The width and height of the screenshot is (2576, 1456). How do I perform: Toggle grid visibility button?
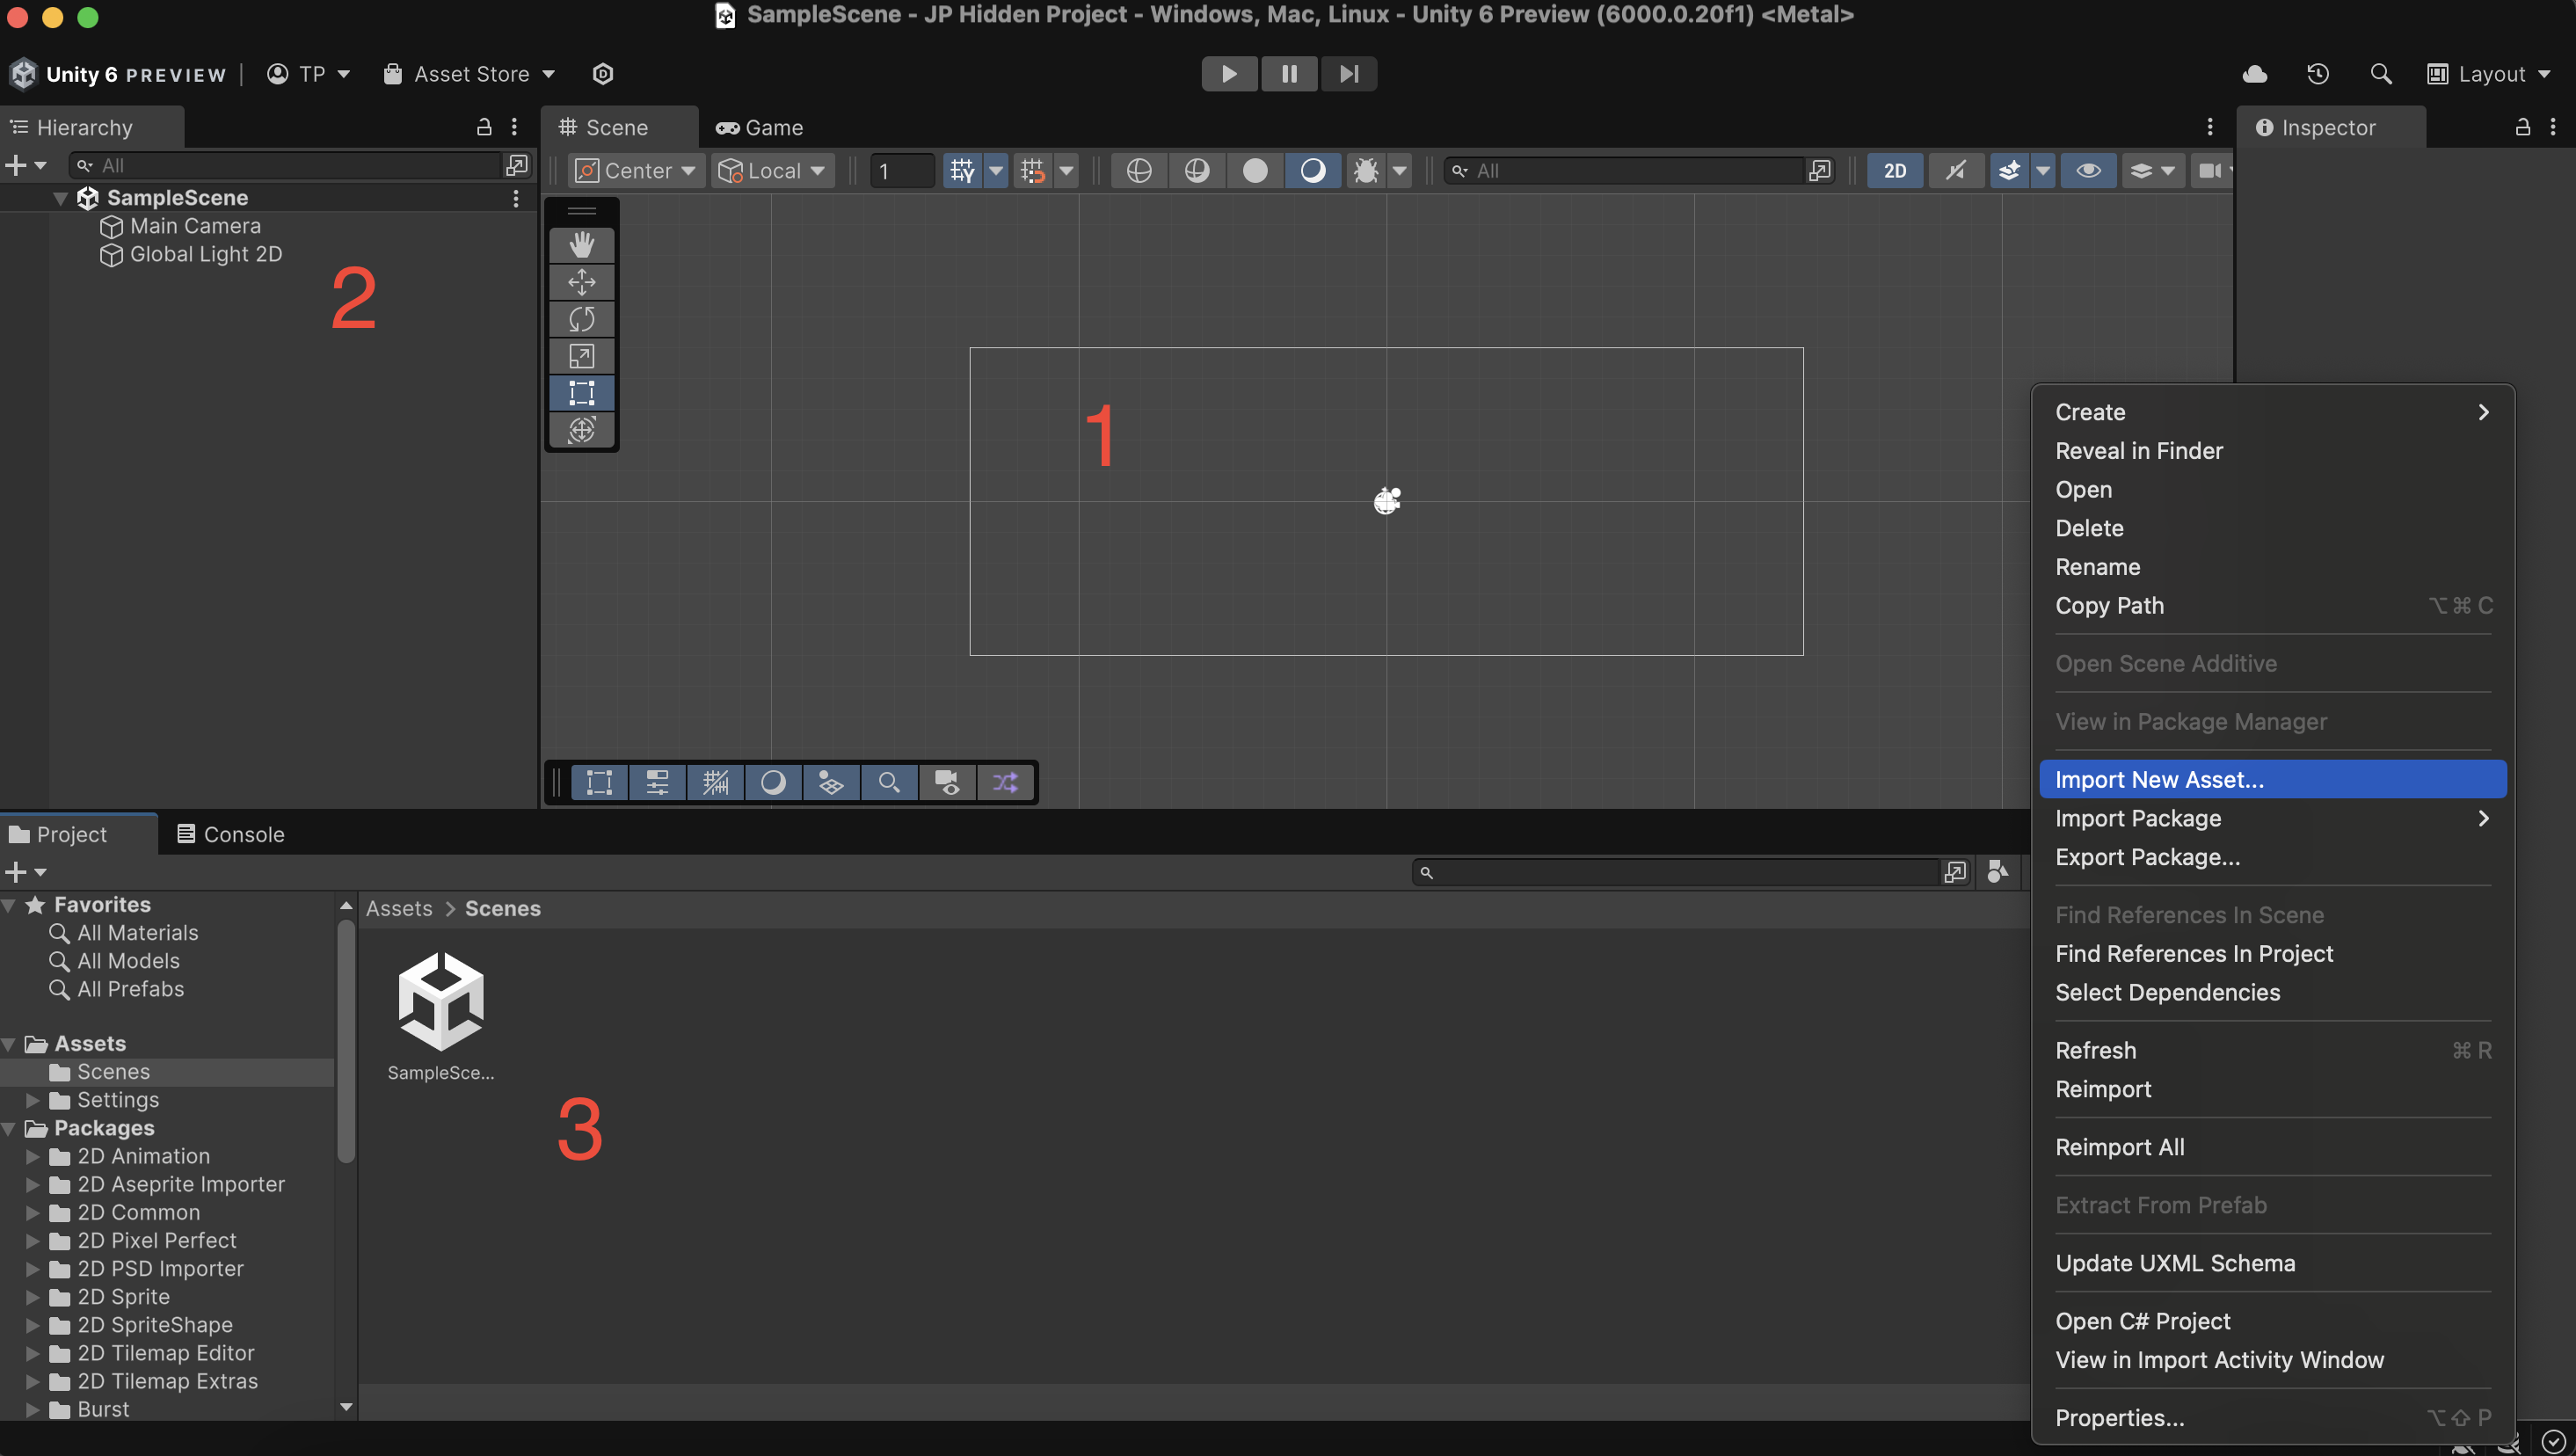pyautogui.click(x=962, y=171)
